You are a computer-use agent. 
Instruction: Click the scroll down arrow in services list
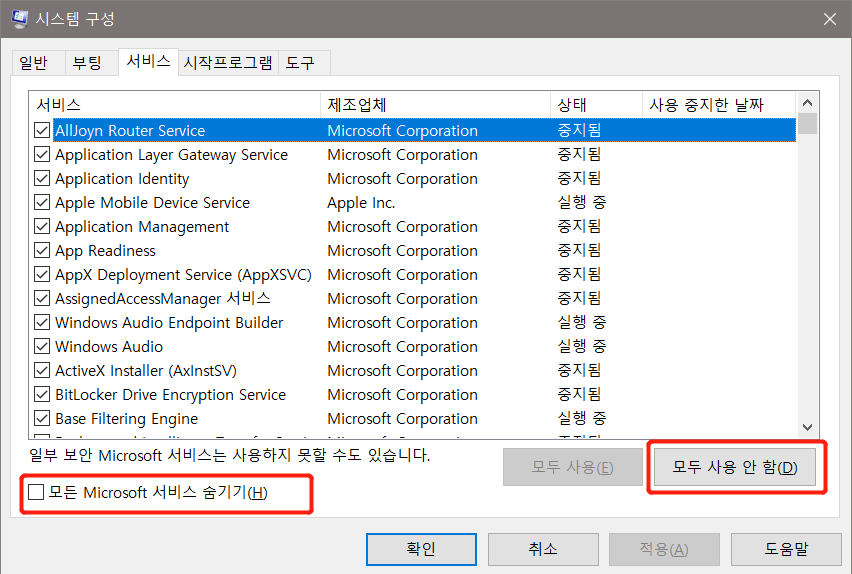coord(807,427)
